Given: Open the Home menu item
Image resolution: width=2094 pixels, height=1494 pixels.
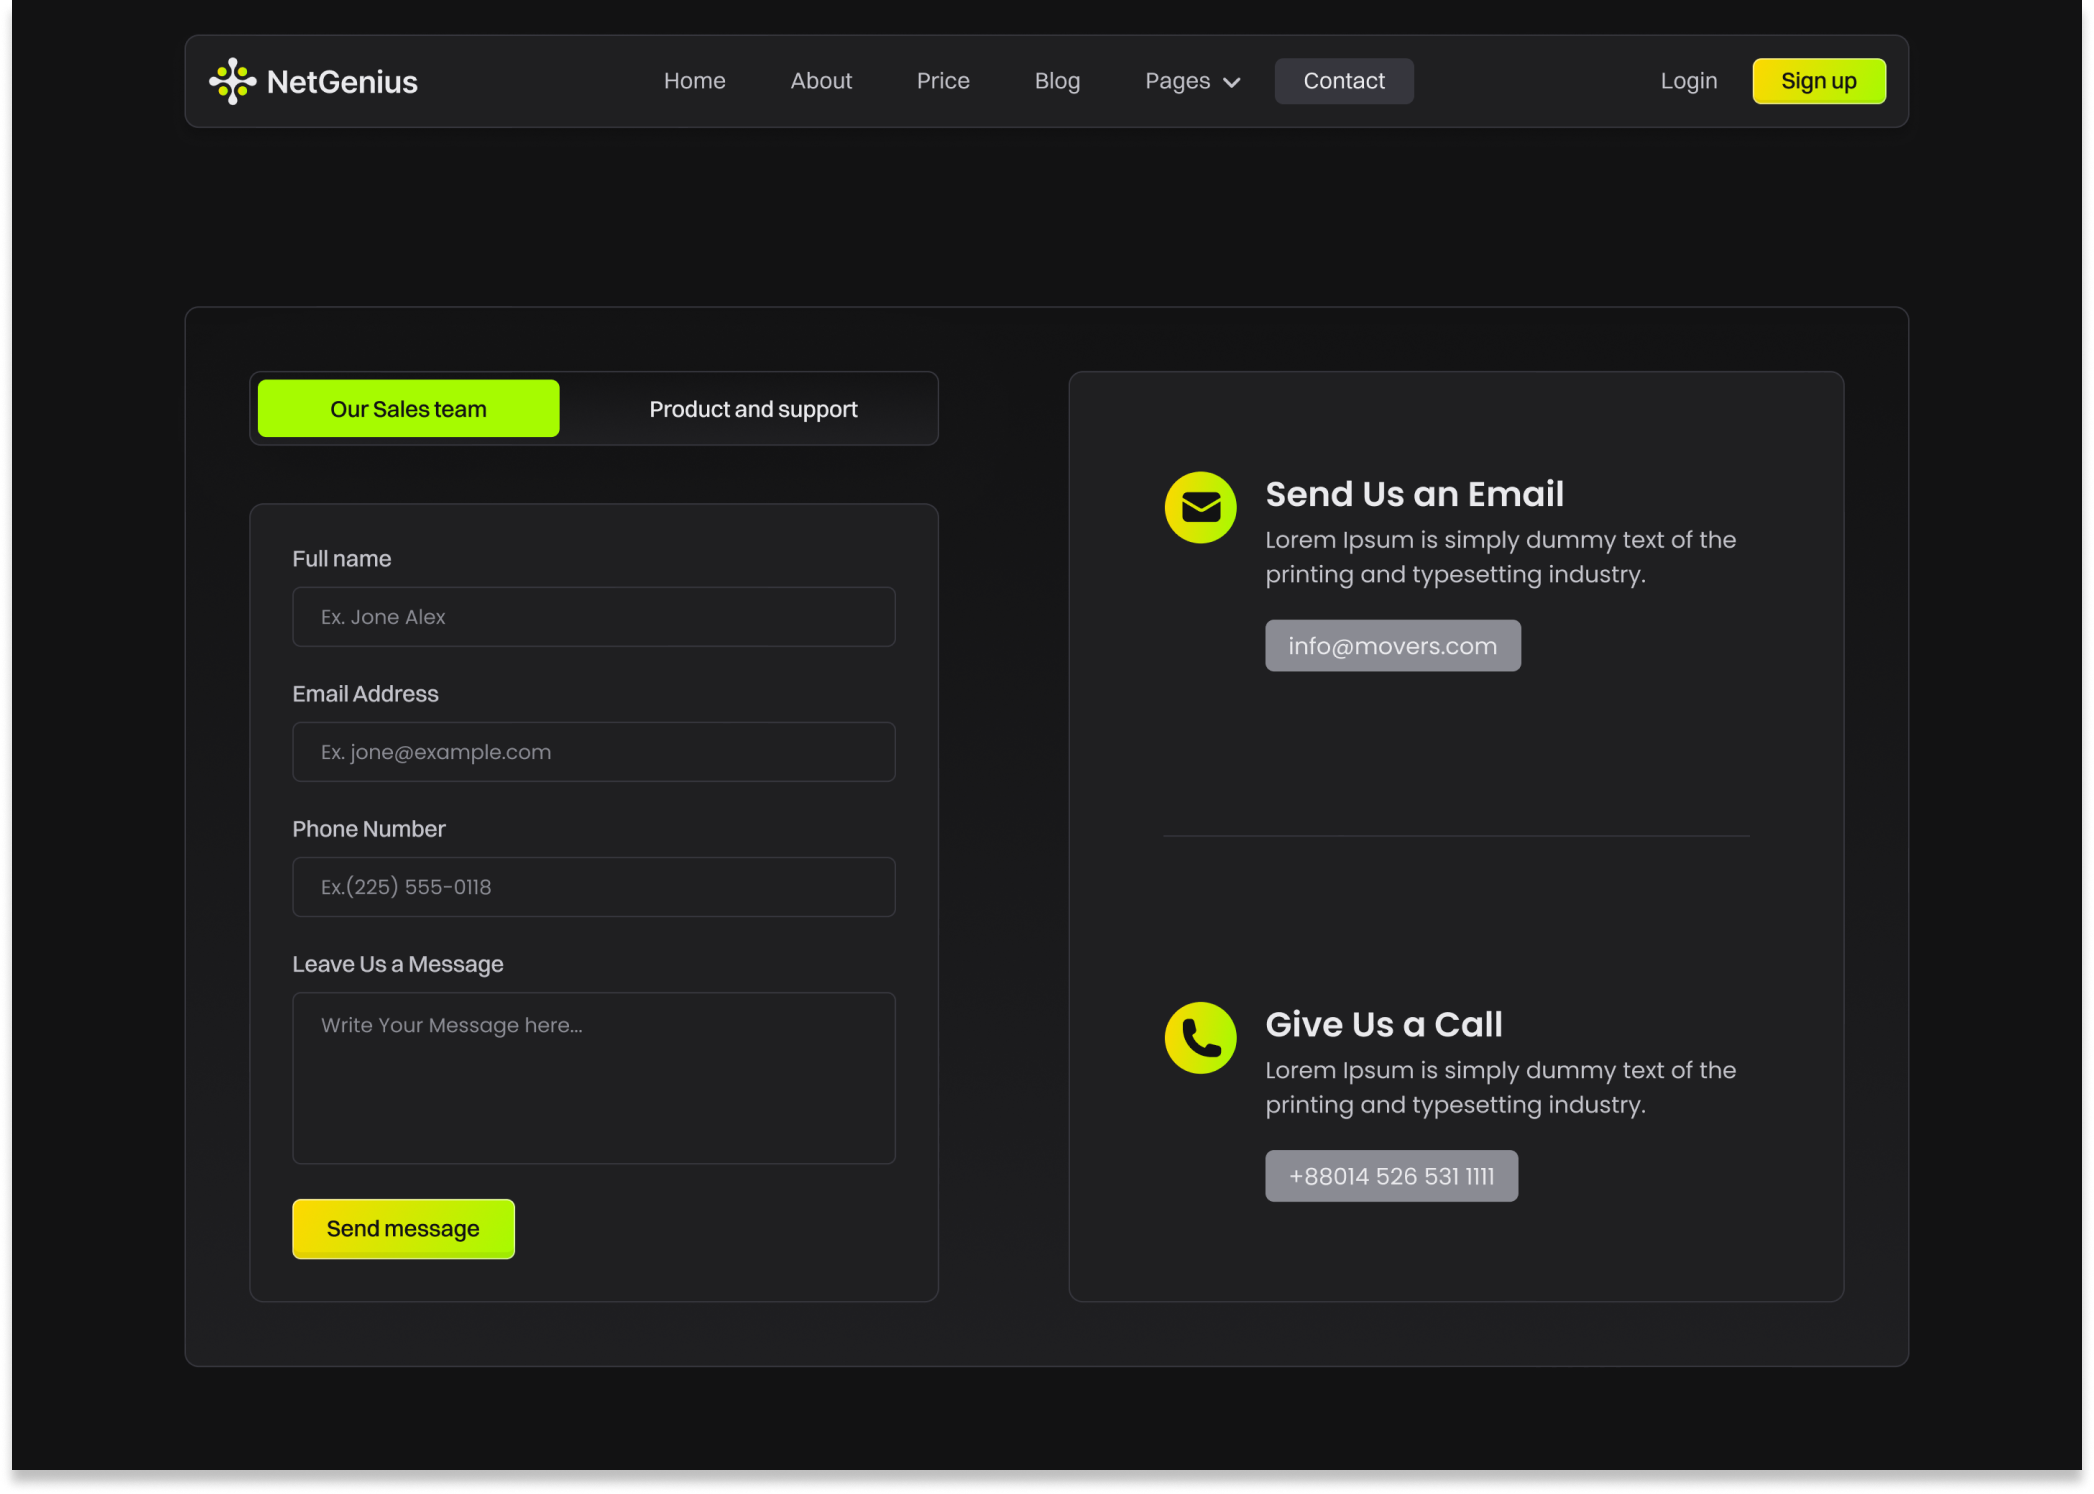Looking at the screenshot, I should tap(694, 81).
